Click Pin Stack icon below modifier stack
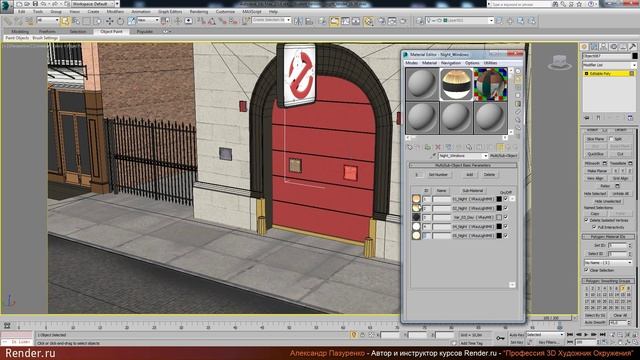This screenshot has width=640, height=360. [587, 118]
